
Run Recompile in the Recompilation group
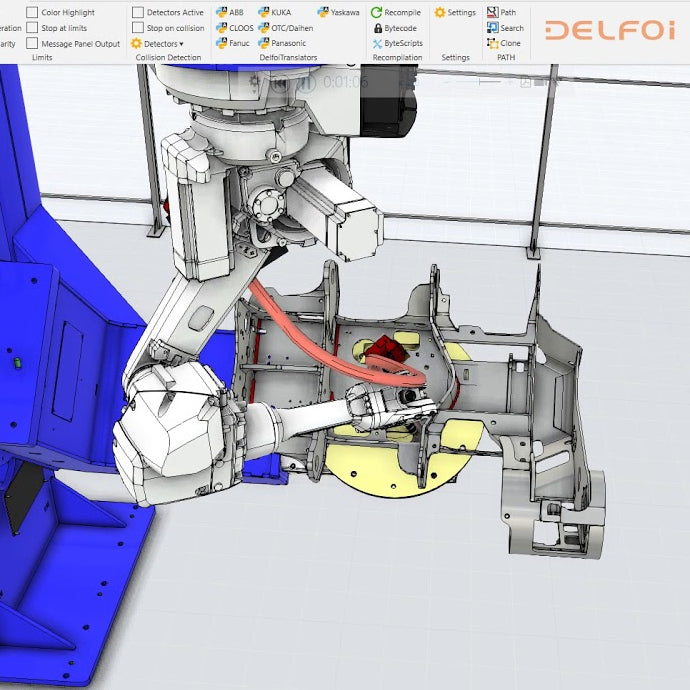tap(396, 13)
